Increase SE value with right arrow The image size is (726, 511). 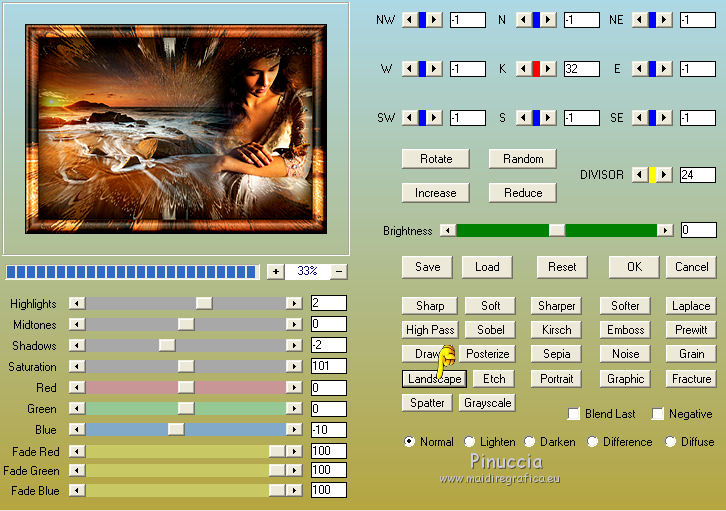664,118
